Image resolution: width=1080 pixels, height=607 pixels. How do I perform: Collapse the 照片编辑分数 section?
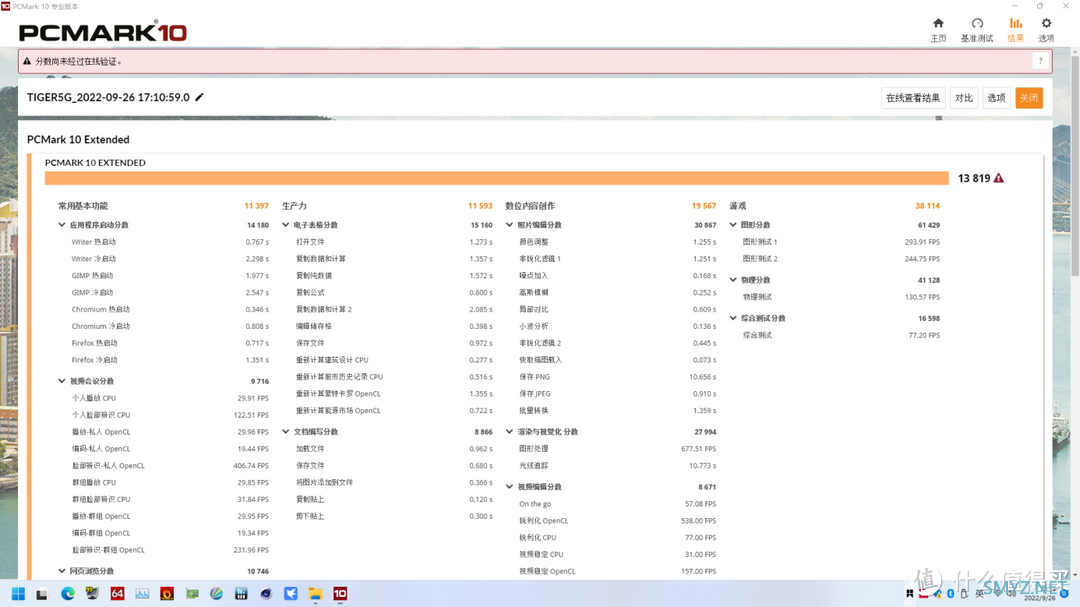pyautogui.click(x=510, y=225)
